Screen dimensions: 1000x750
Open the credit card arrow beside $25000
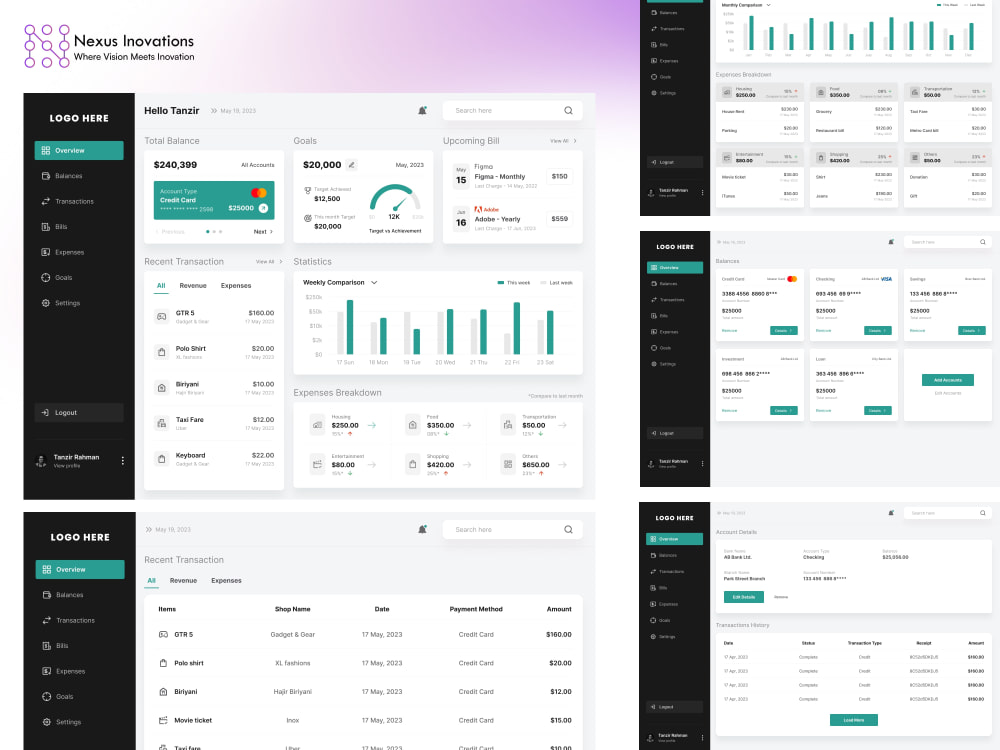[263, 208]
